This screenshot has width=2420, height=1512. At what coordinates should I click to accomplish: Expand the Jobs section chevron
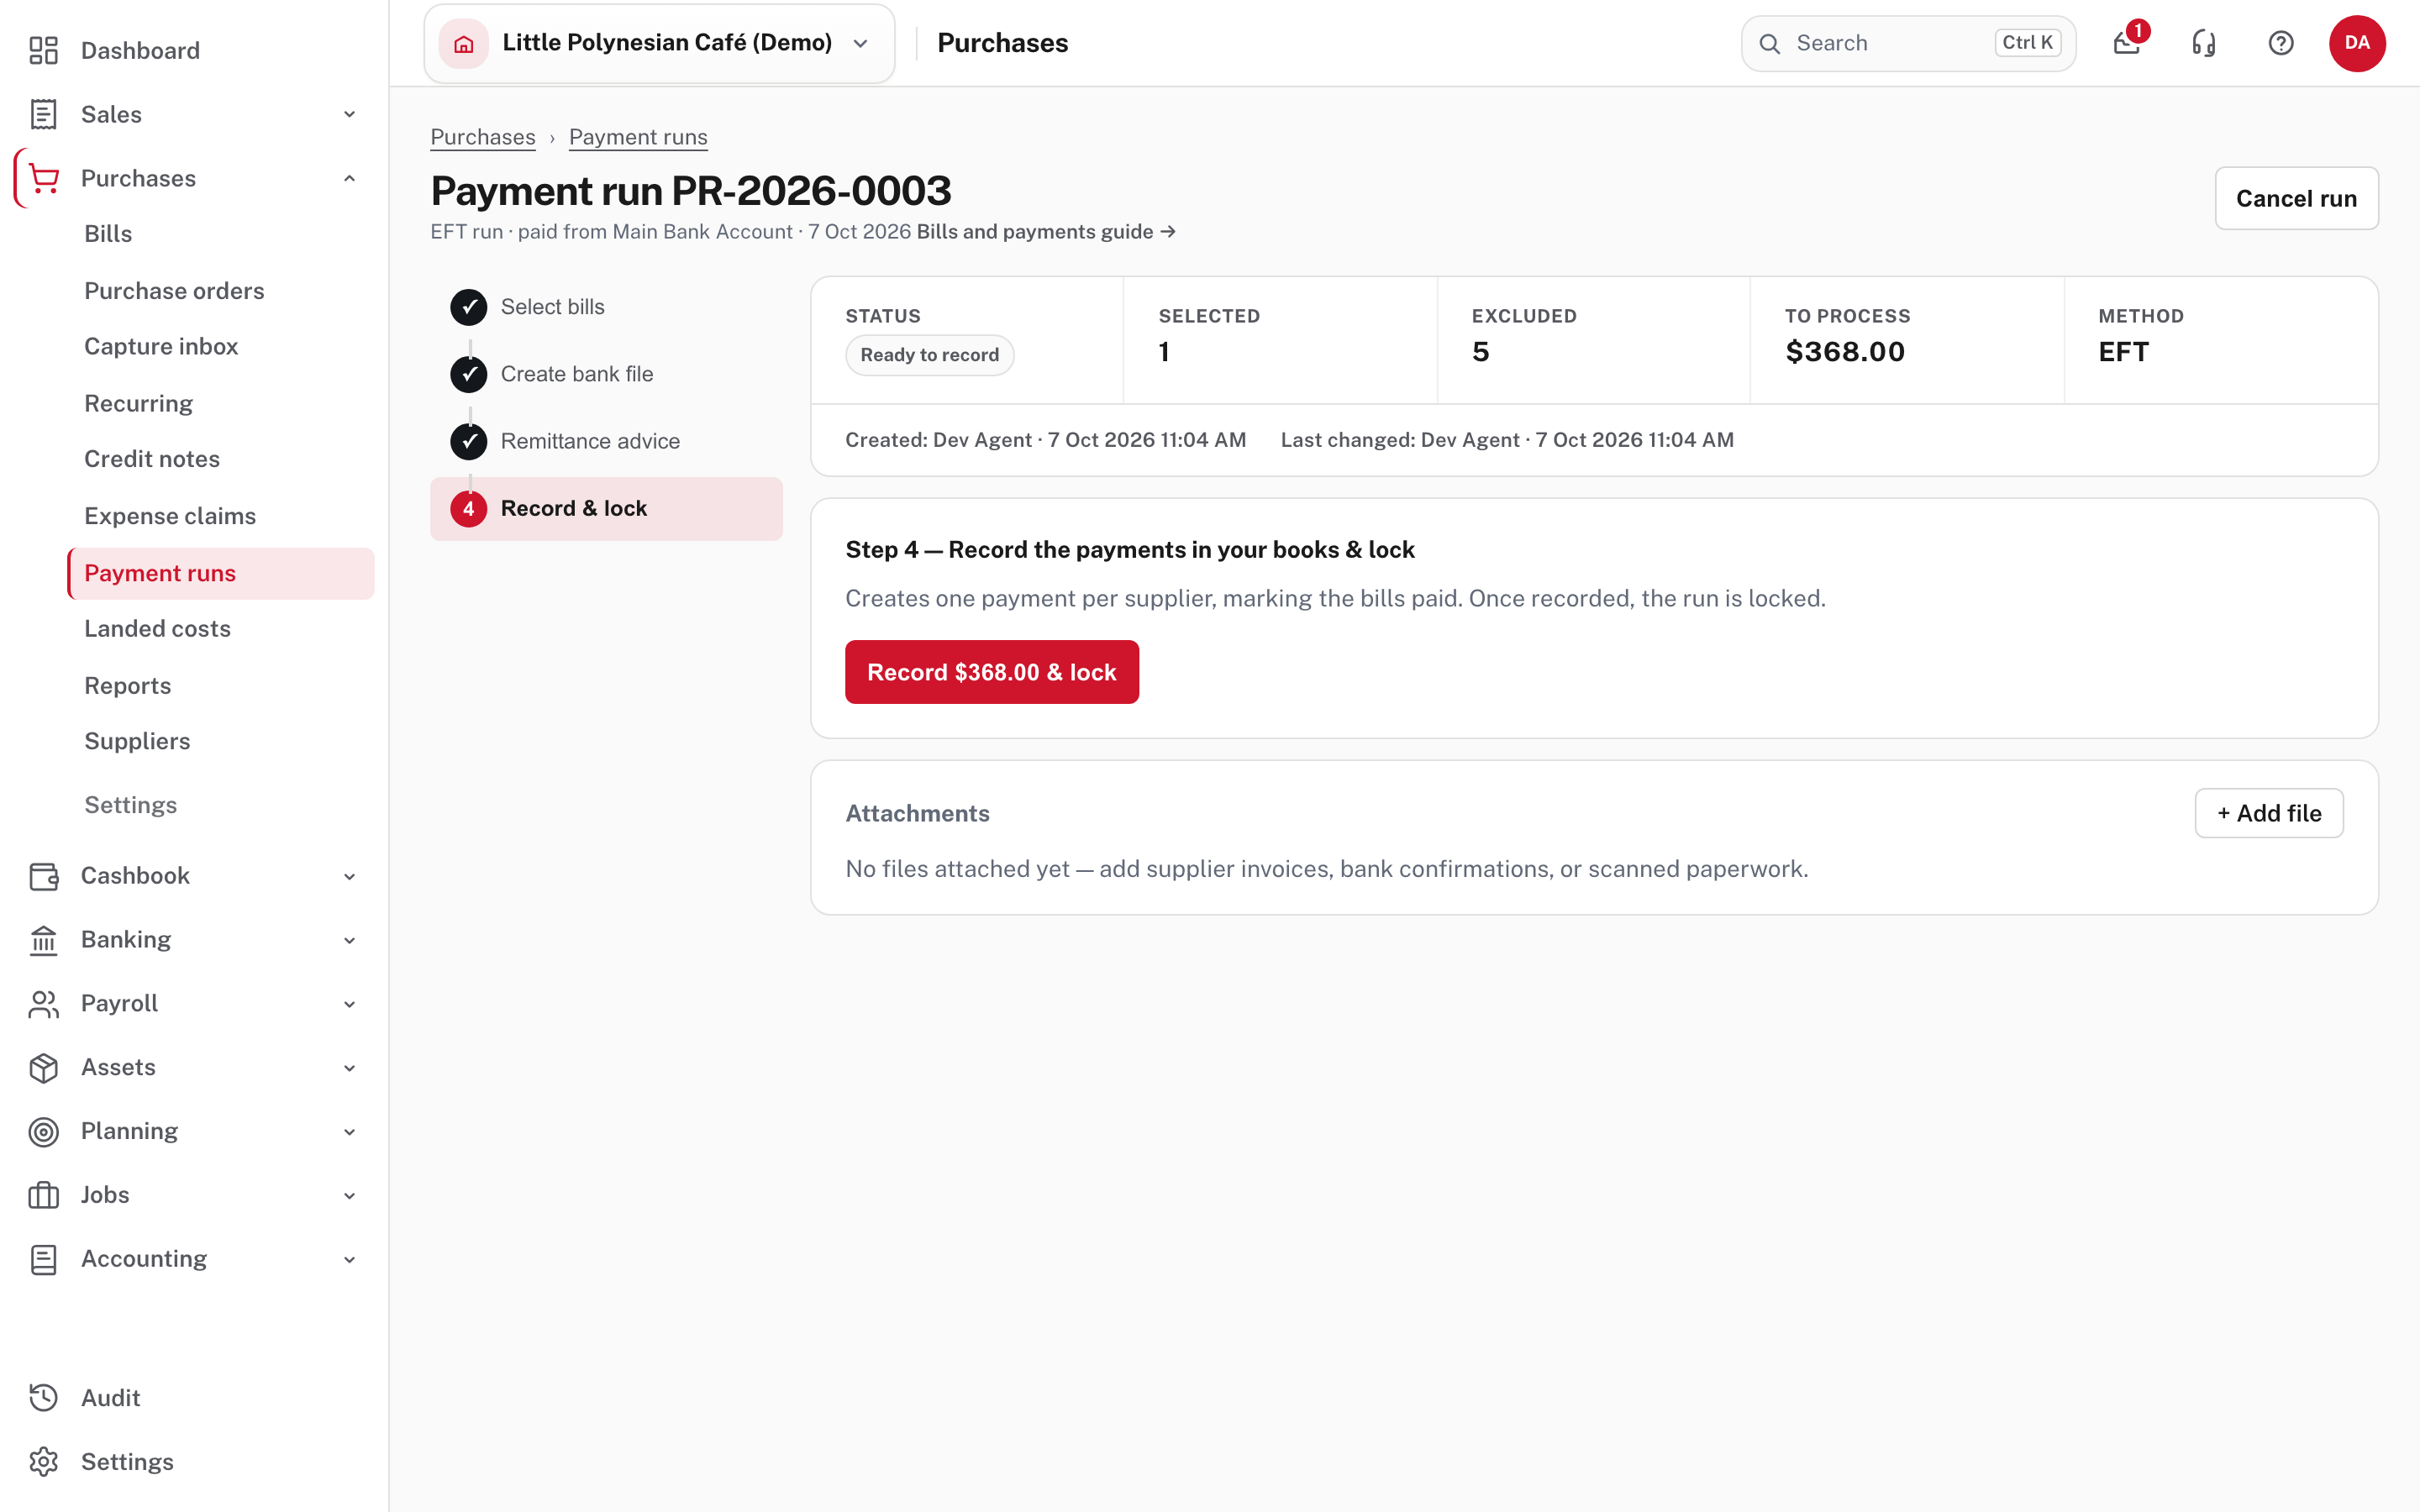tap(349, 1195)
